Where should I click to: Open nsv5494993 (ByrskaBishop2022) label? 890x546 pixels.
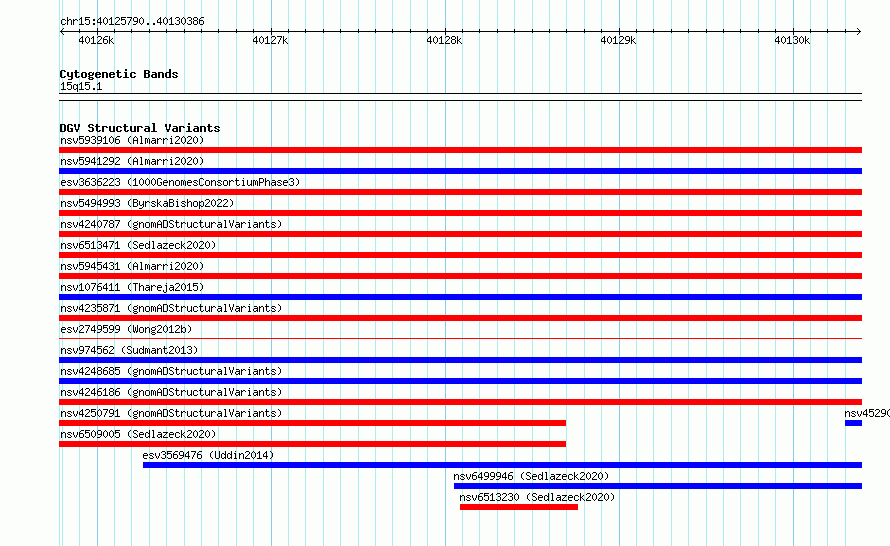point(147,203)
